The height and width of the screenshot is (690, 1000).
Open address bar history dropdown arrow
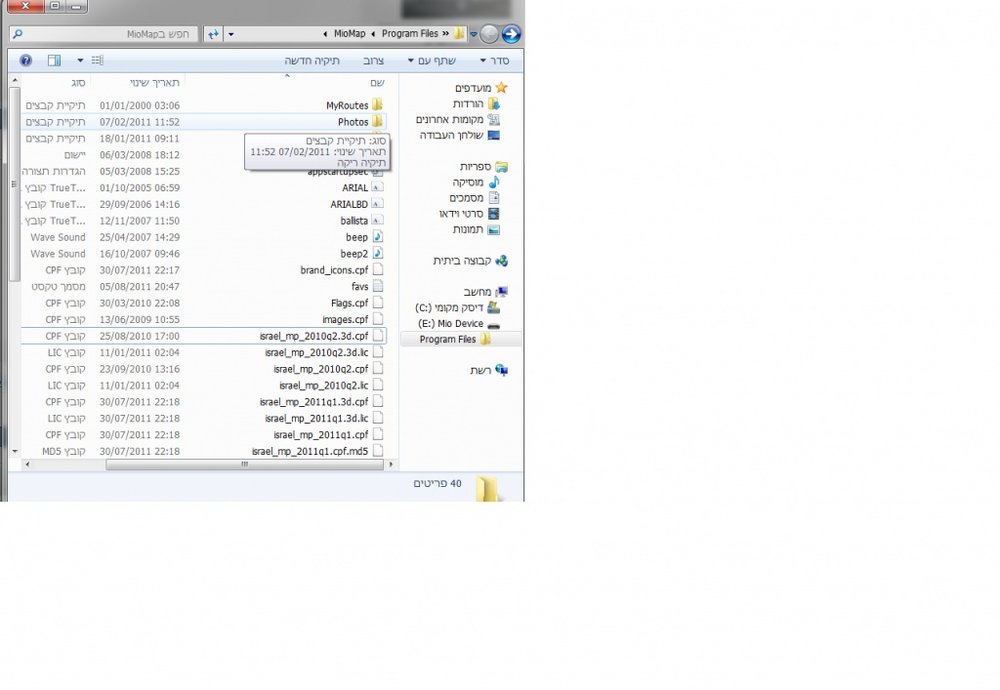pyautogui.click(x=231, y=34)
